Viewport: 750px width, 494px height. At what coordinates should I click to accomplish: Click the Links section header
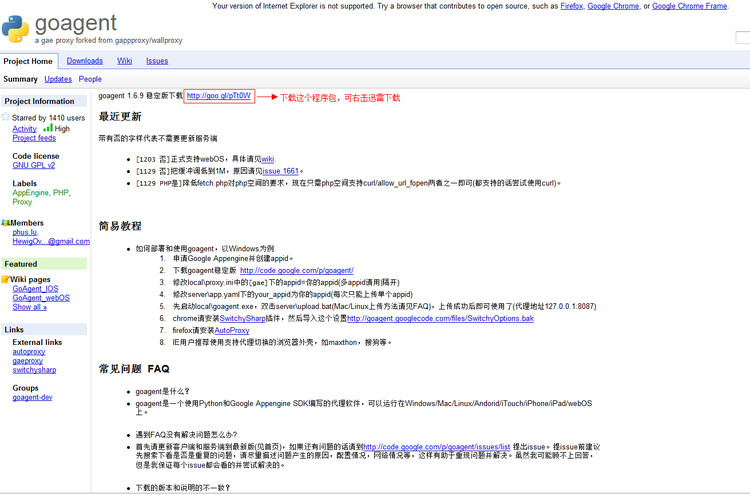tap(44, 329)
